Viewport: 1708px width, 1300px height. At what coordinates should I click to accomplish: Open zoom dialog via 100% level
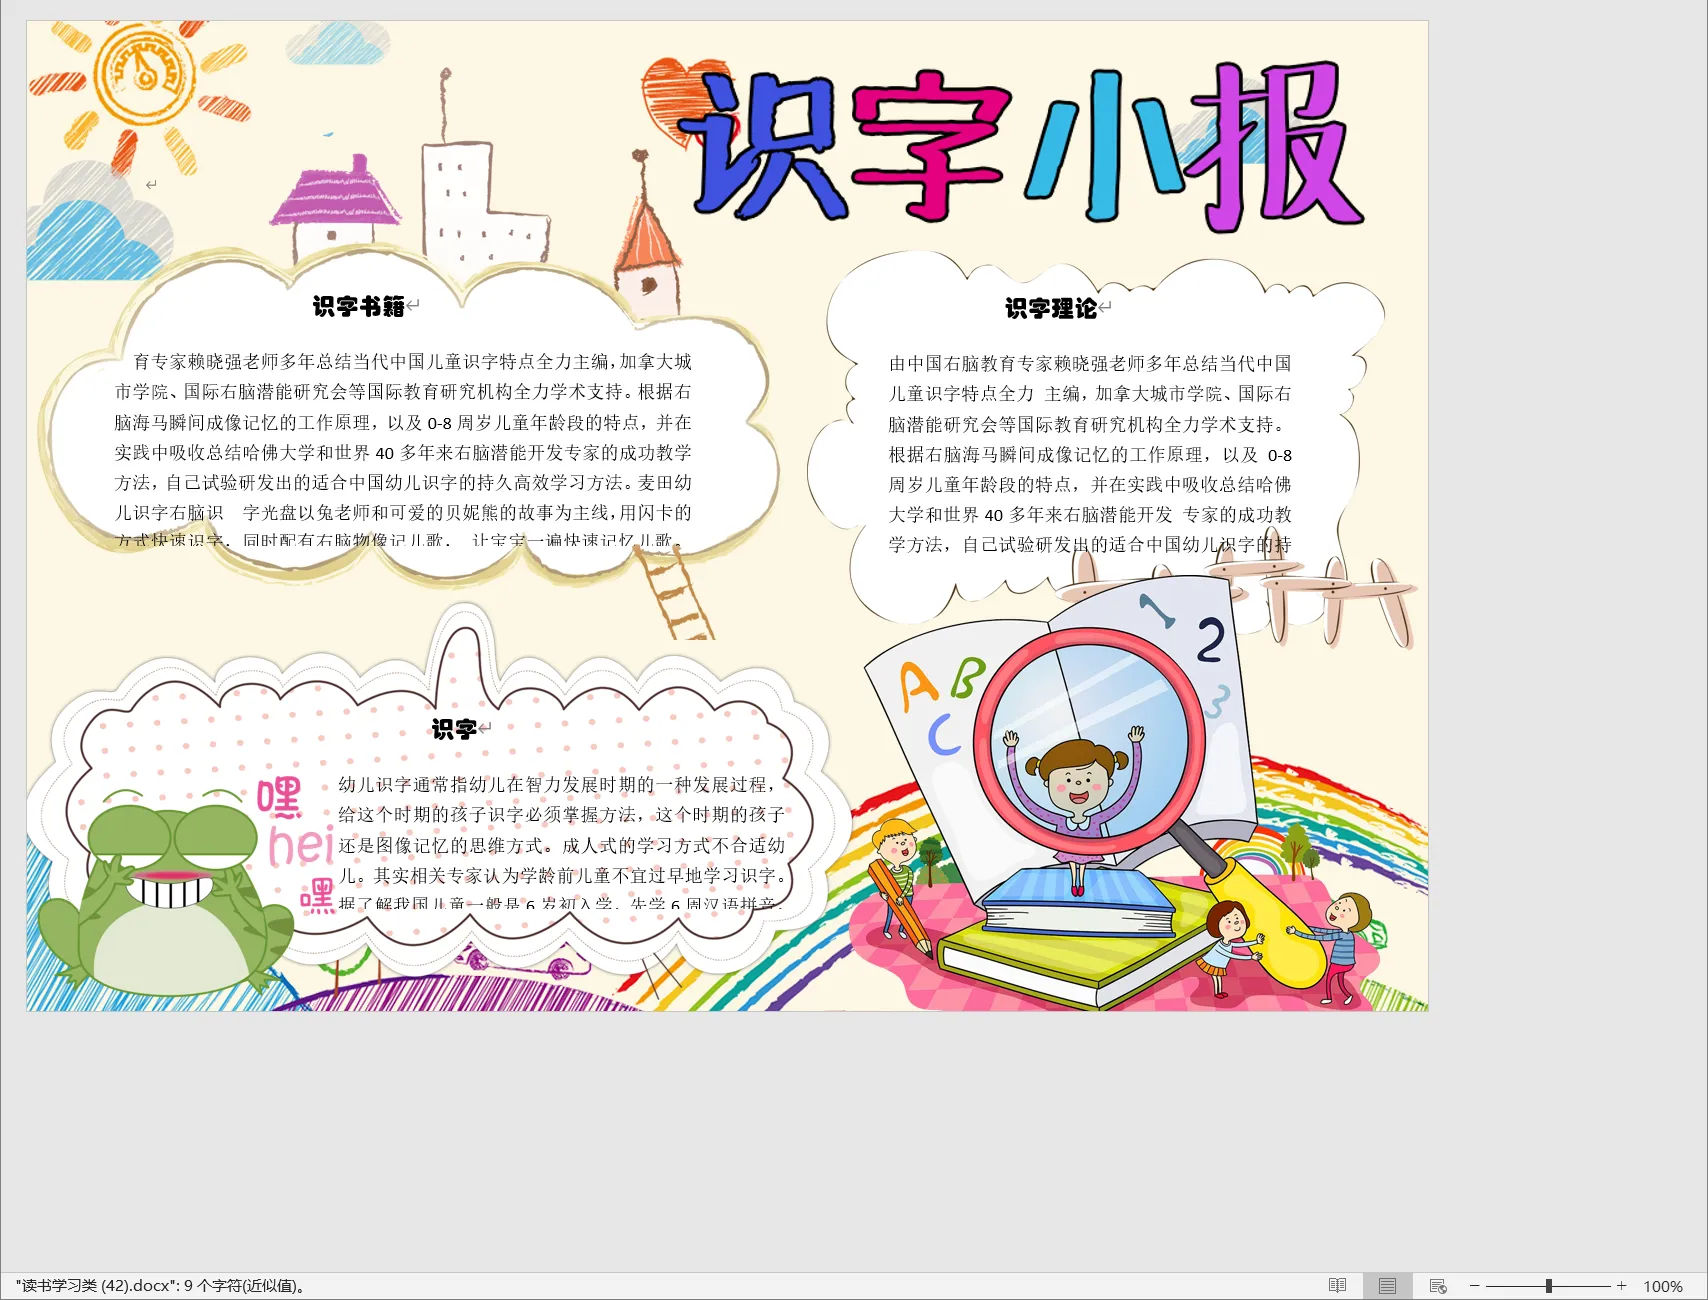point(1662,1286)
